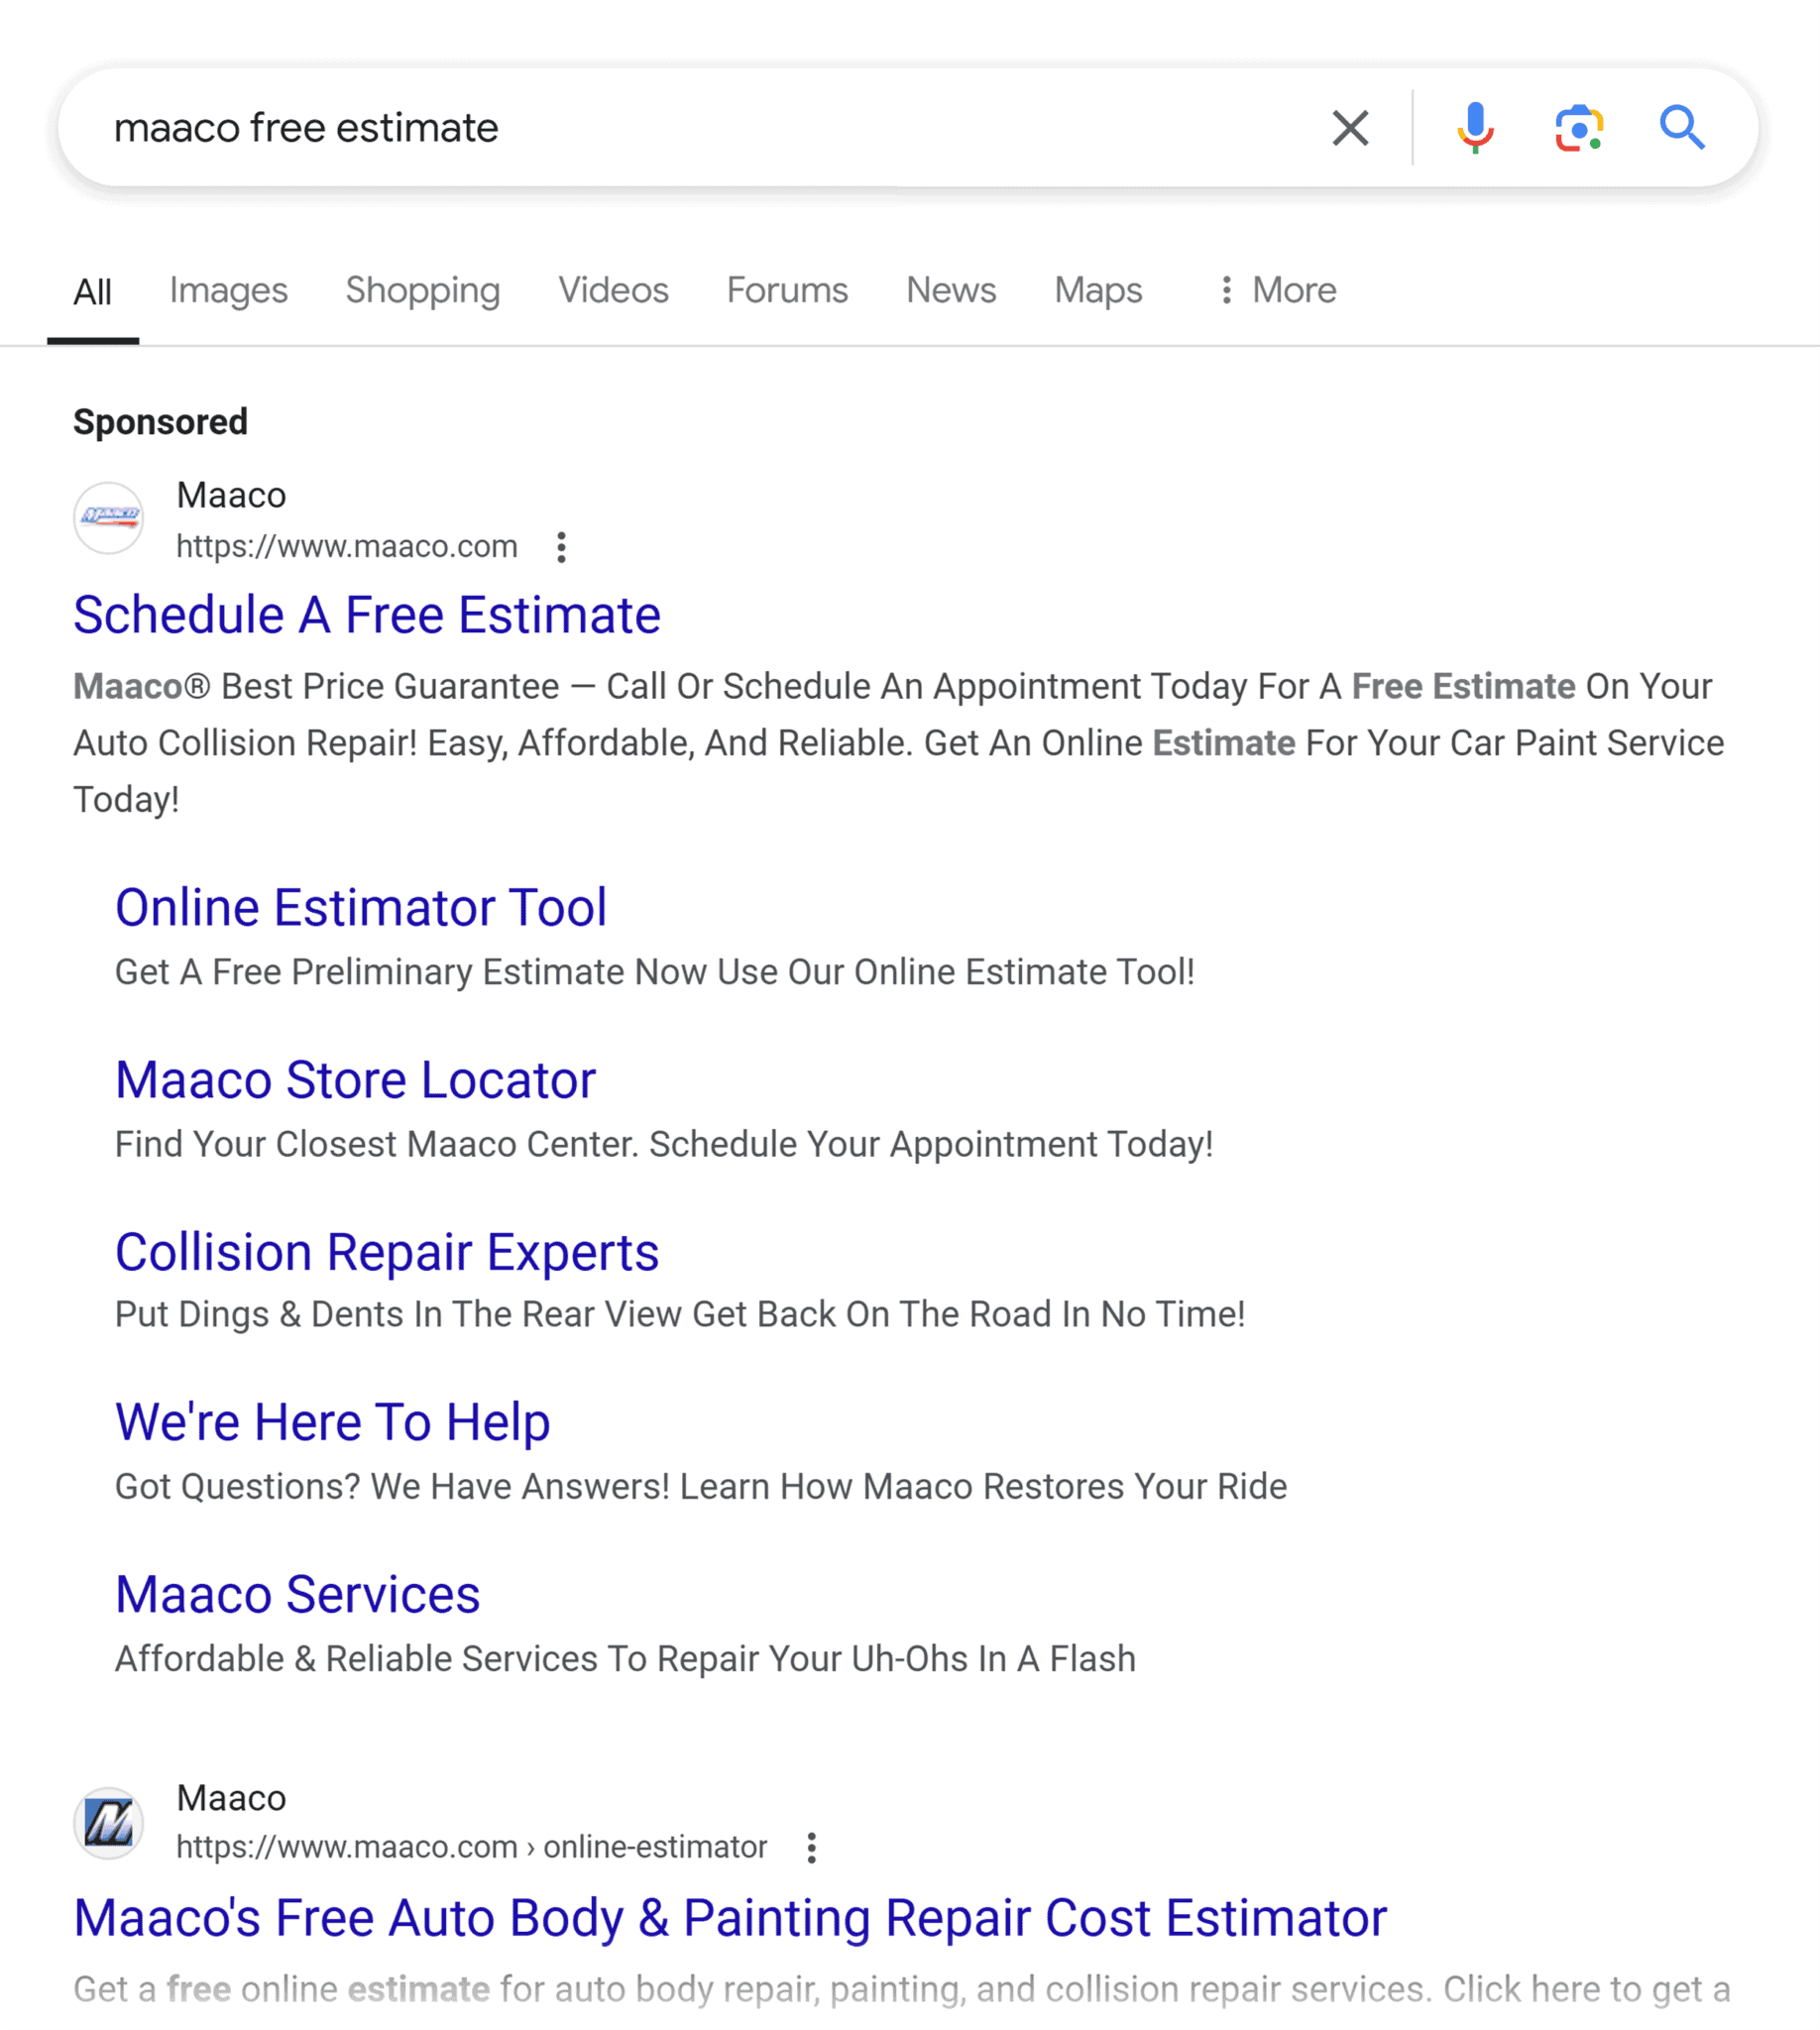Open the three-dot menu on the sponsored ad
This screenshot has height=2030, width=1820.
pyautogui.click(x=562, y=548)
